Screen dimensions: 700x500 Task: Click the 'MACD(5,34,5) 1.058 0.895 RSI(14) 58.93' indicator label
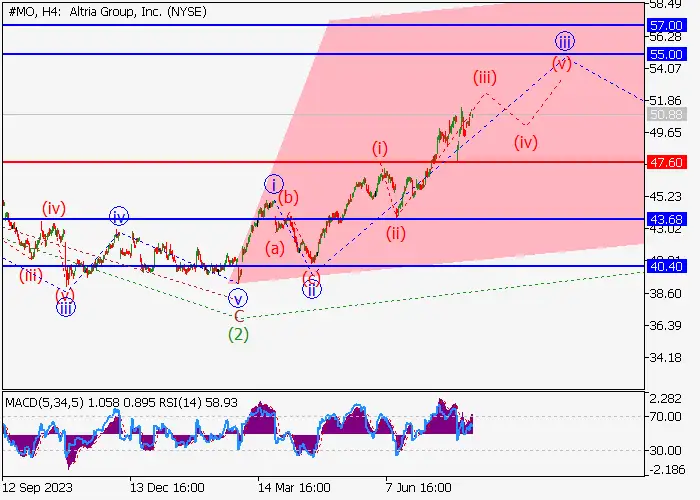tap(121, 403)
